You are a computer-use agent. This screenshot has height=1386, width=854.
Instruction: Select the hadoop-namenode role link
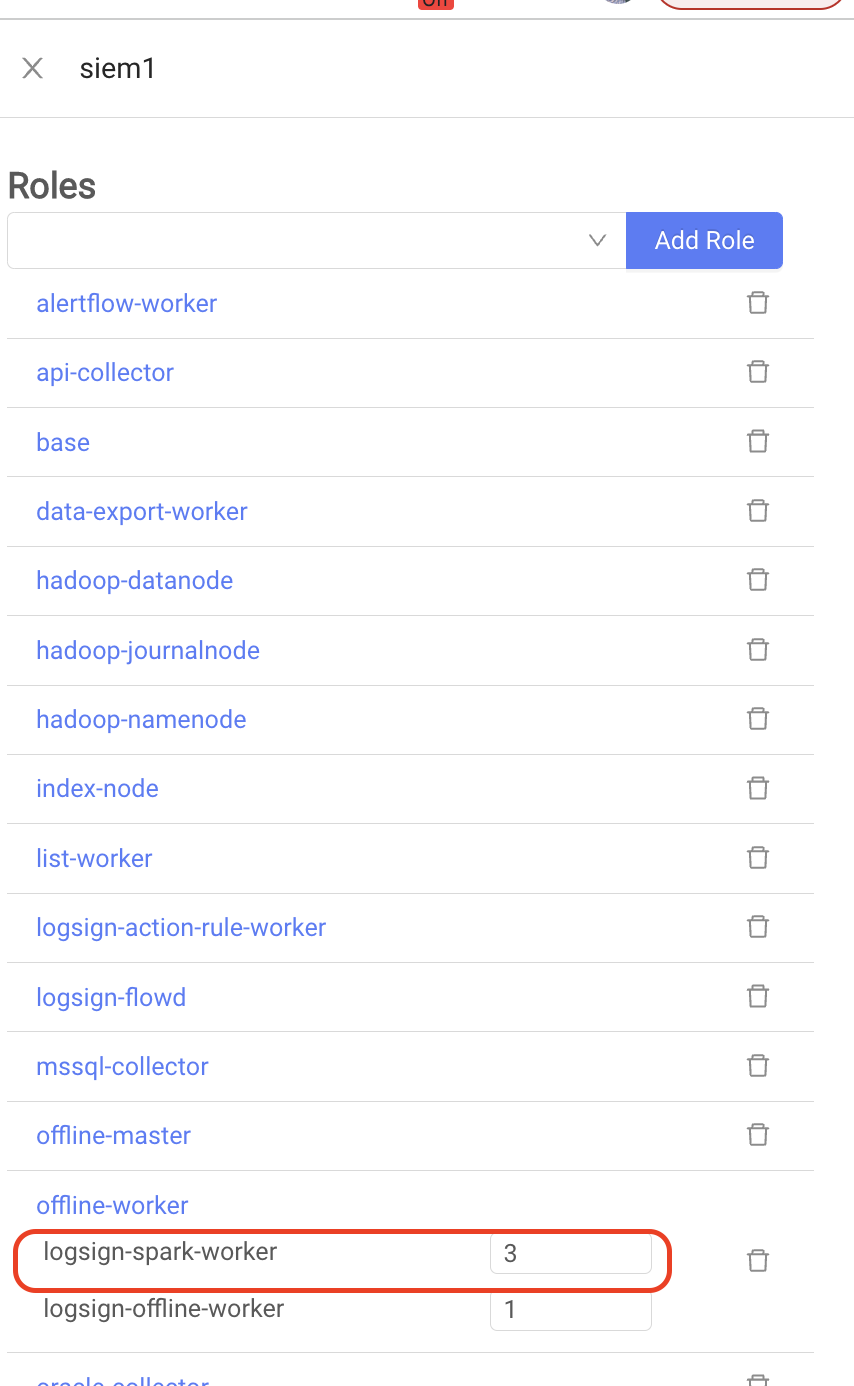click(141, 719)
